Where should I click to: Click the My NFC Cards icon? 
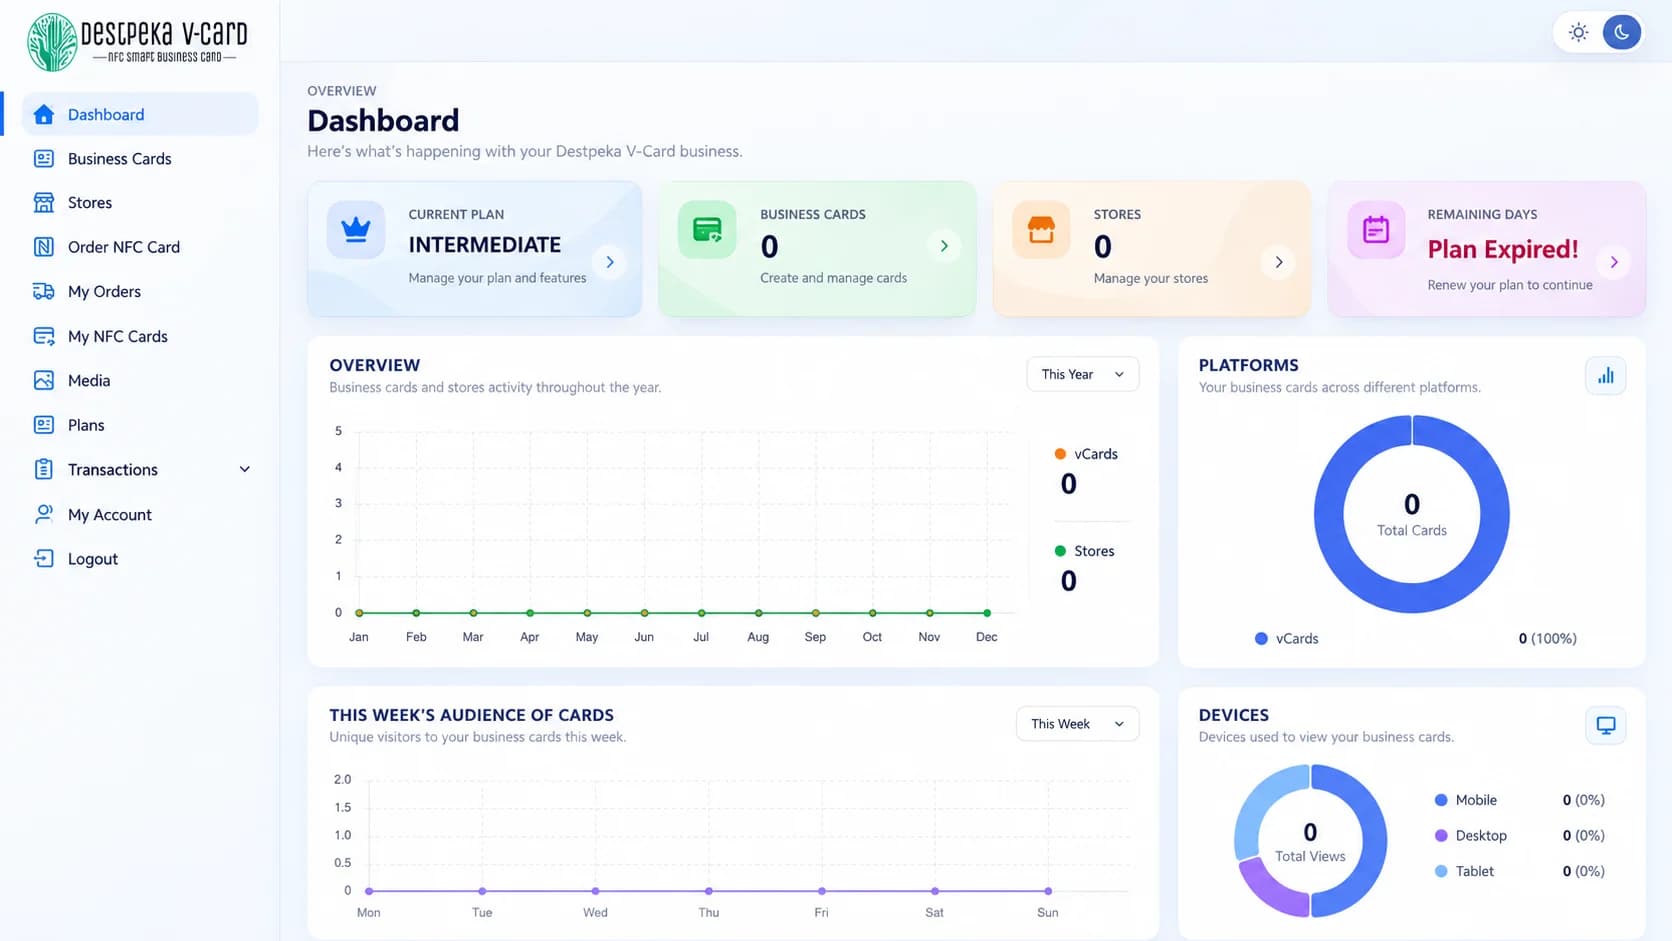[43, 336]
